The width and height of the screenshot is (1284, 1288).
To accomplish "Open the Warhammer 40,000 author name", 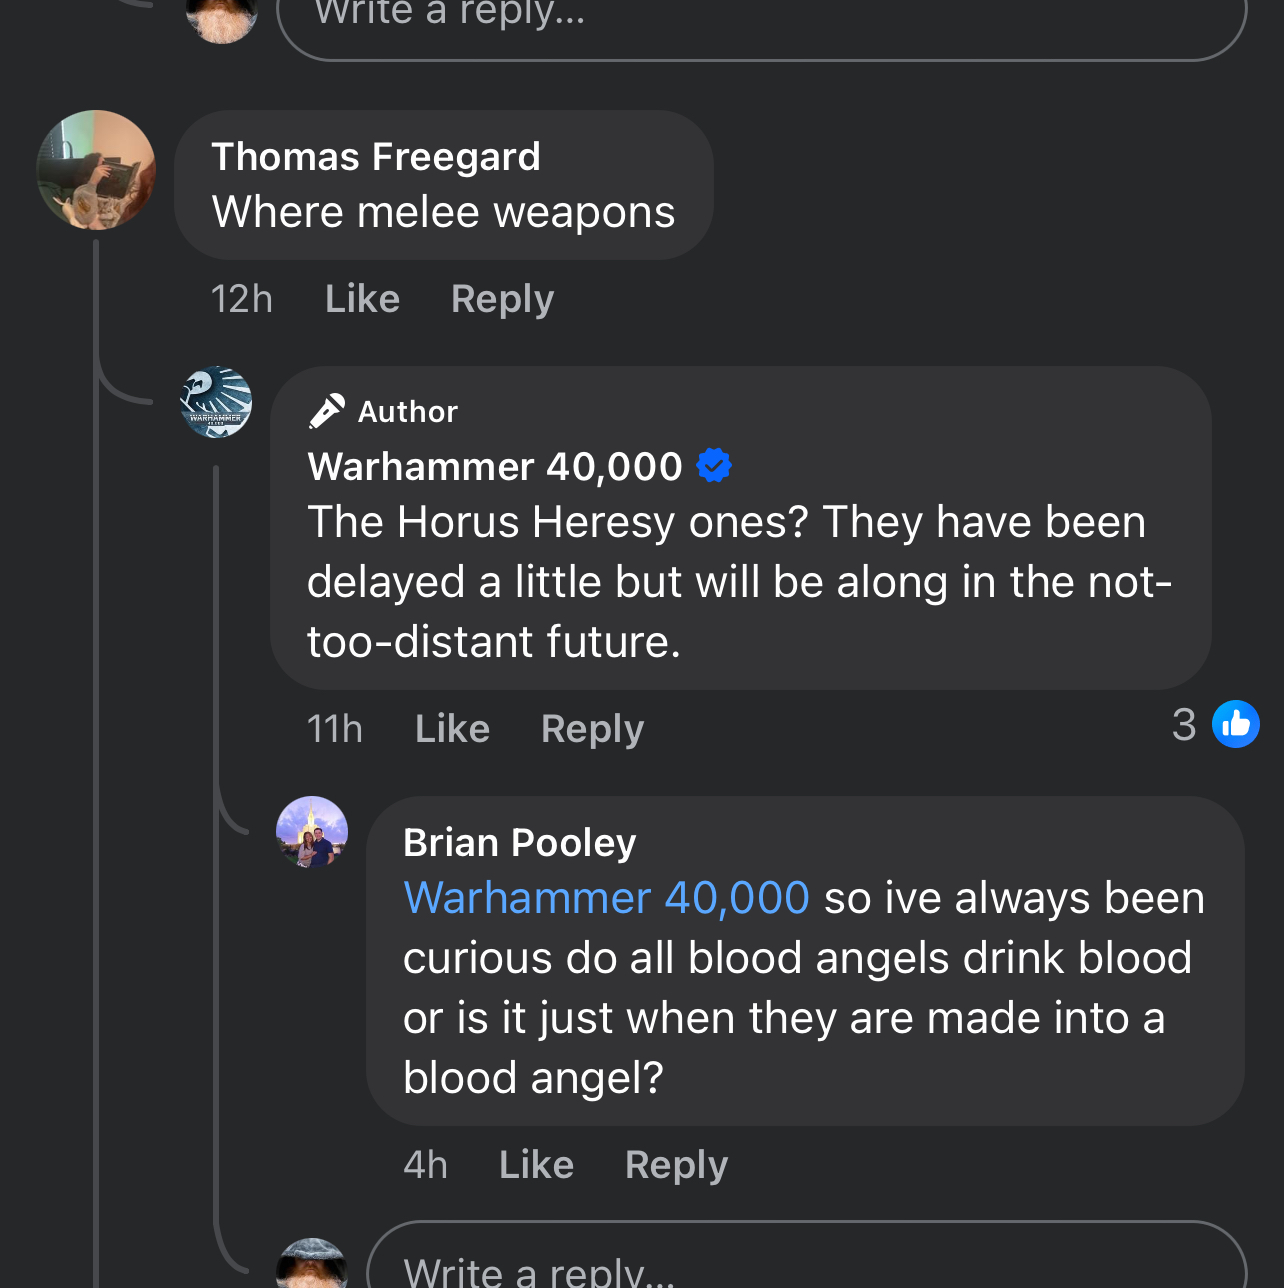I will [495, 467].
